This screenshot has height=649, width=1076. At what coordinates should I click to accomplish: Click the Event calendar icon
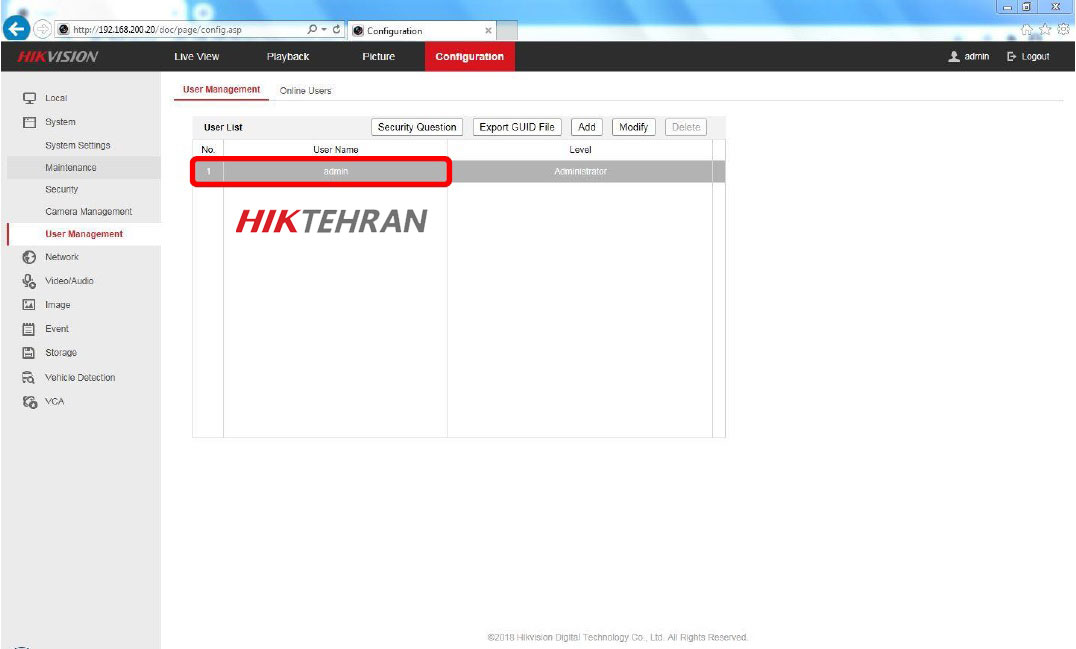[29, 329]
